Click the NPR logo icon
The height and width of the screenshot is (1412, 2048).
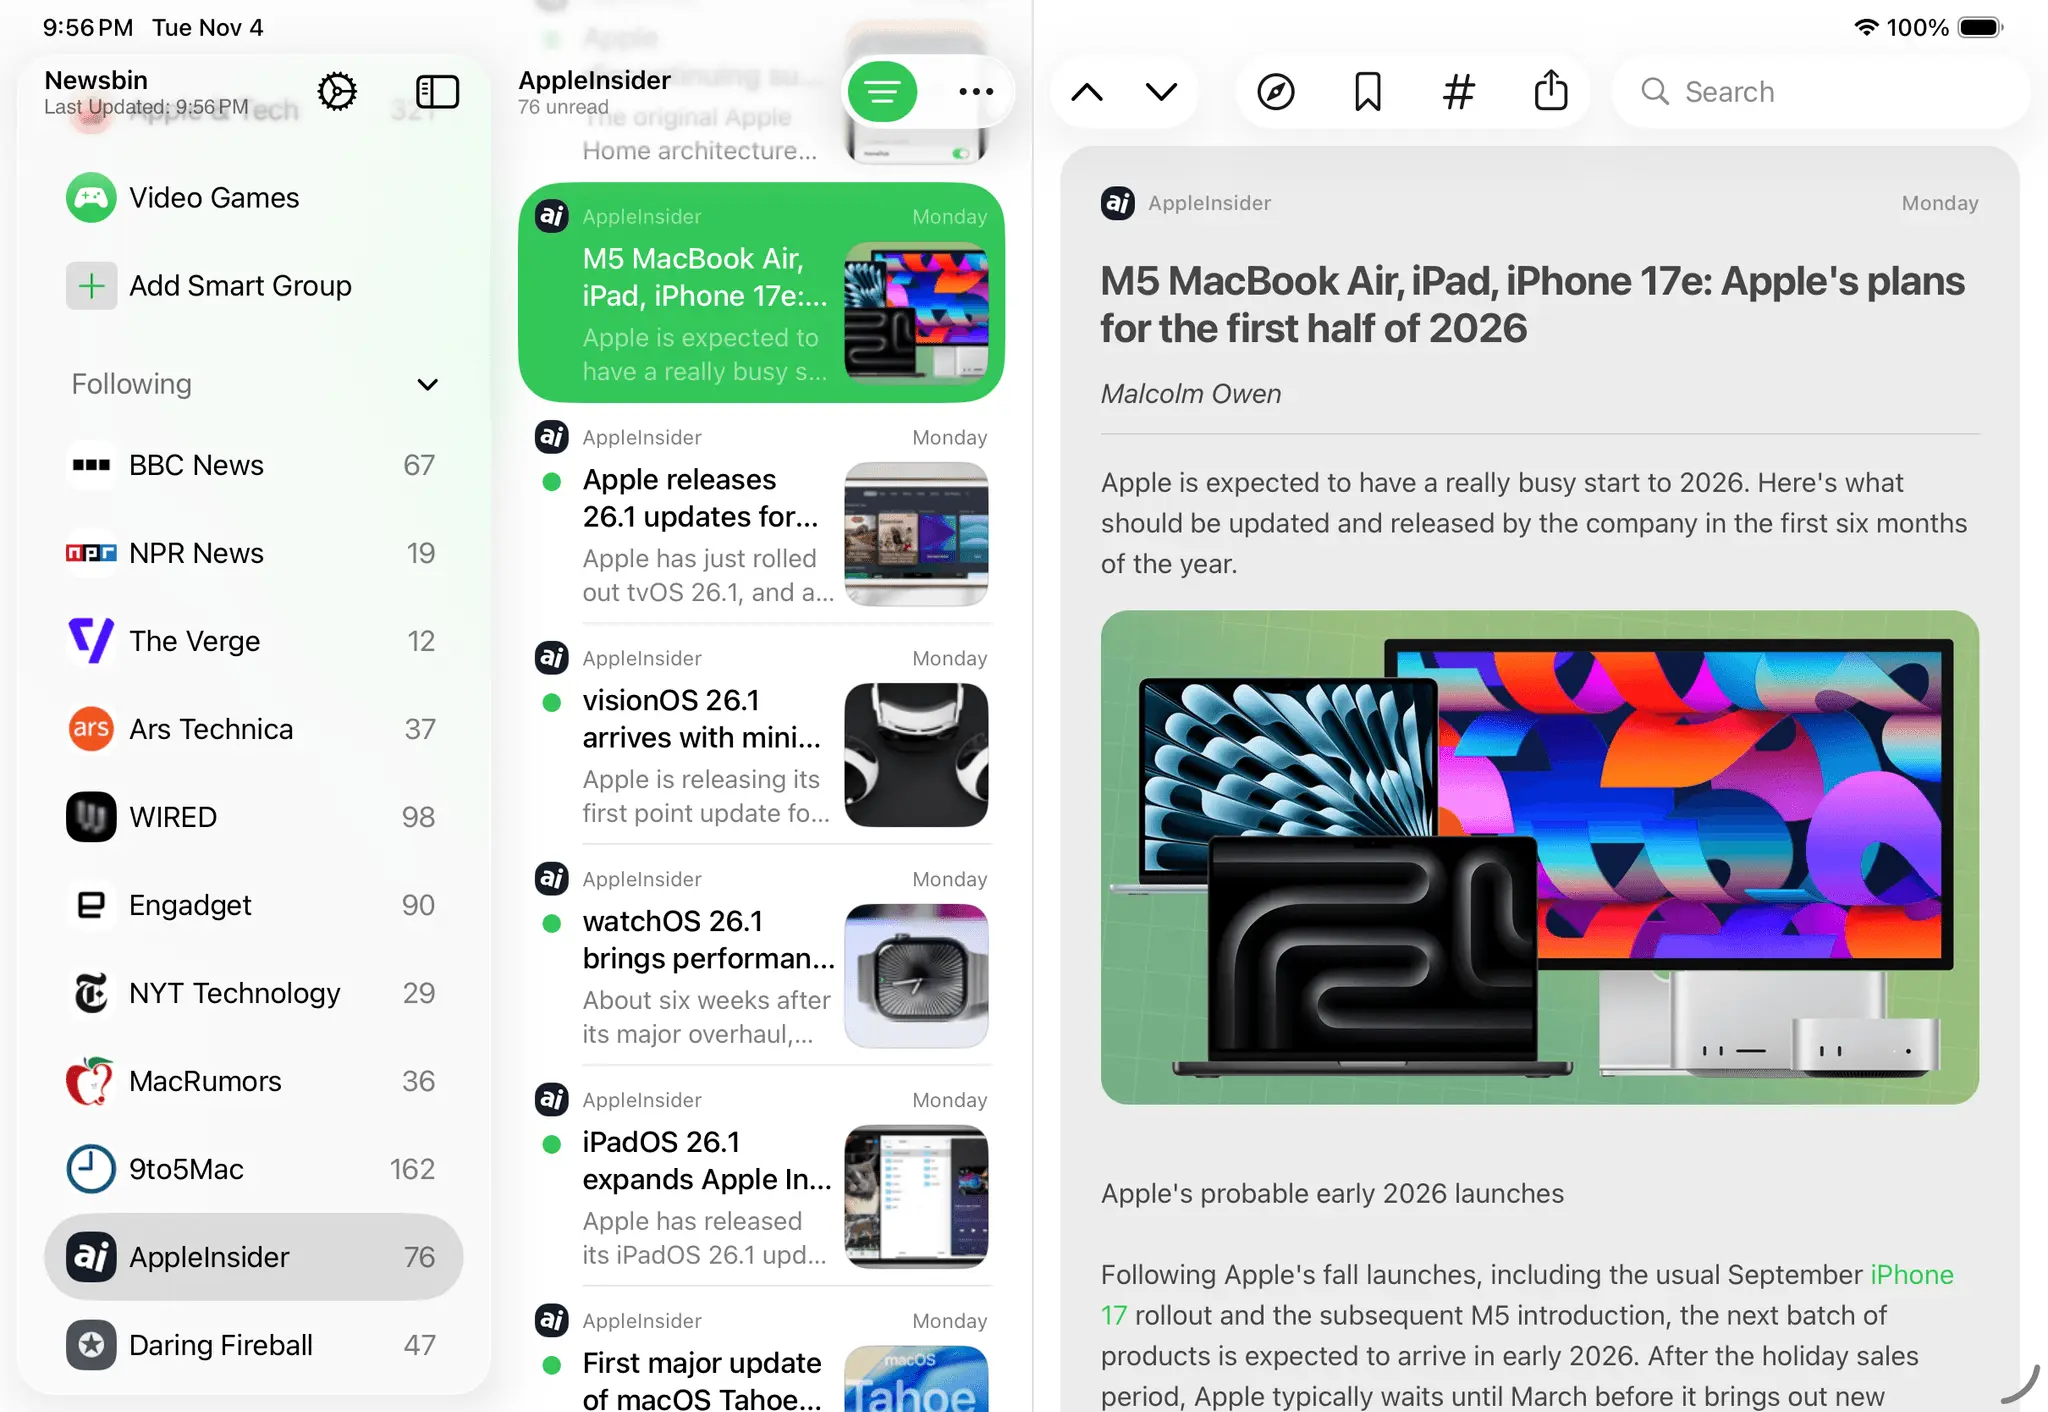91,553
